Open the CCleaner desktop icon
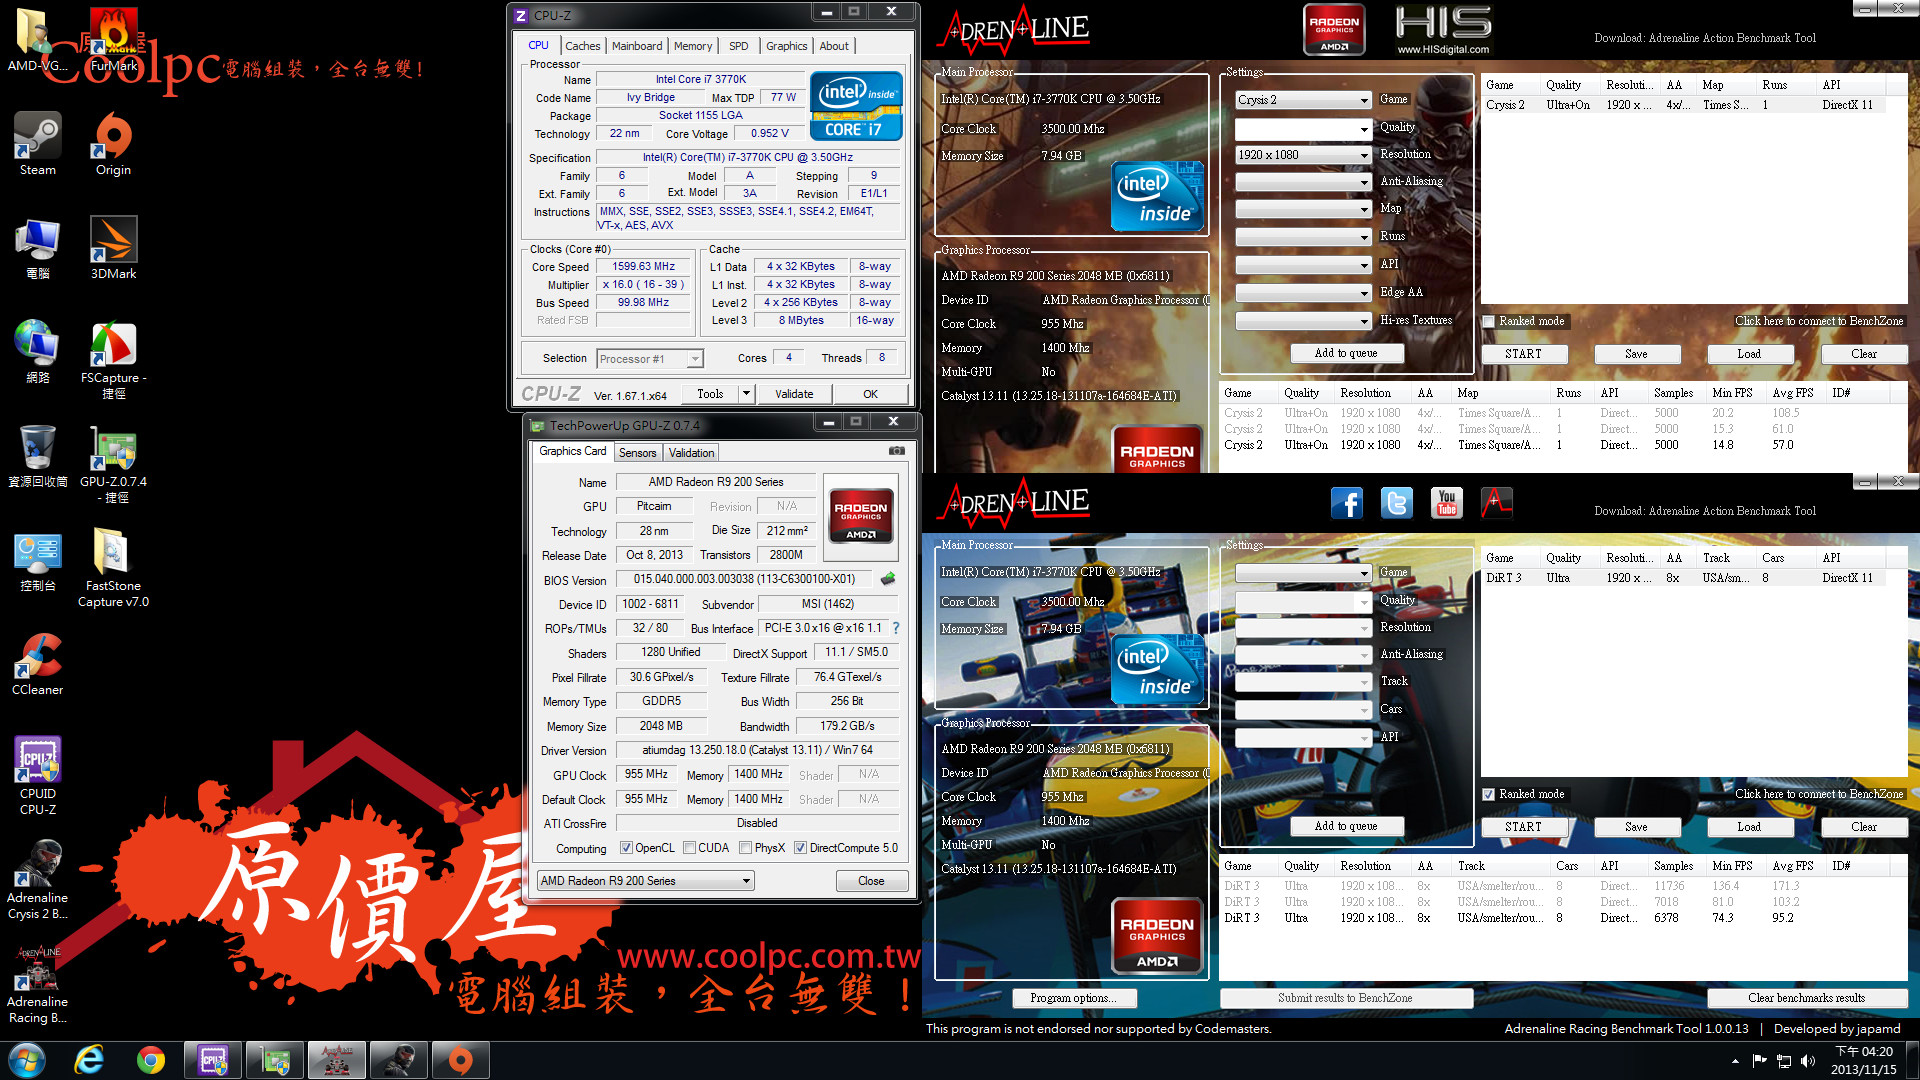 [x=37, y=664]
